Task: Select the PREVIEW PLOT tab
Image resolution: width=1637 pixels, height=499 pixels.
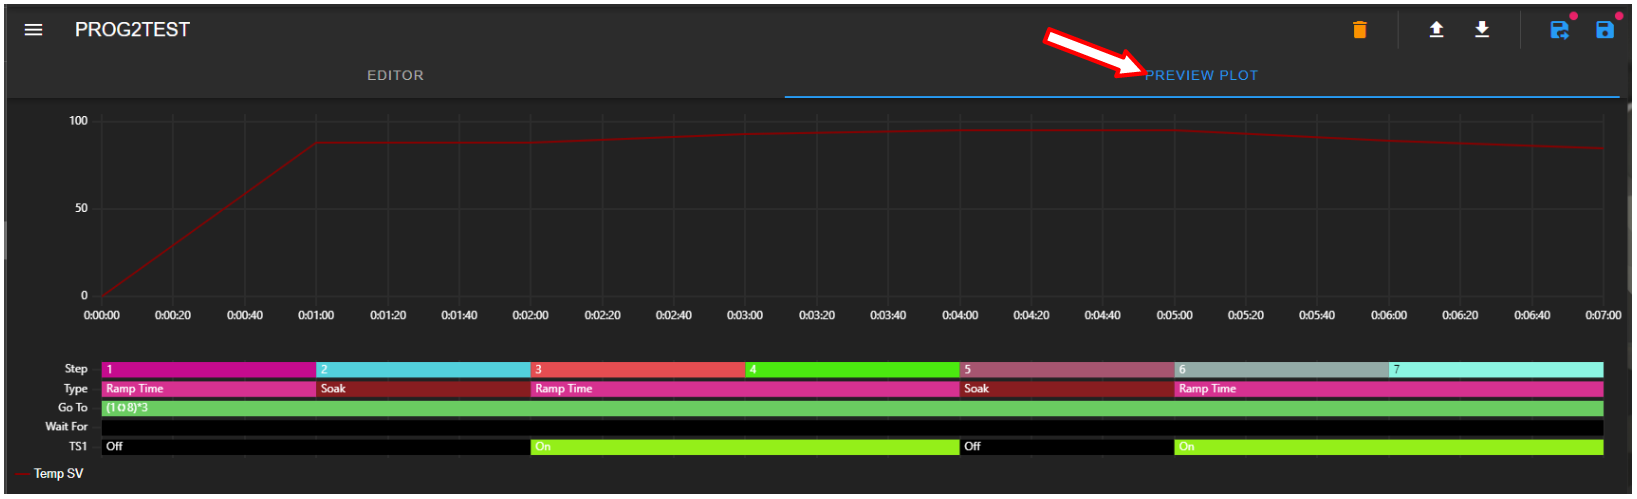Action: pos(1201,75)
